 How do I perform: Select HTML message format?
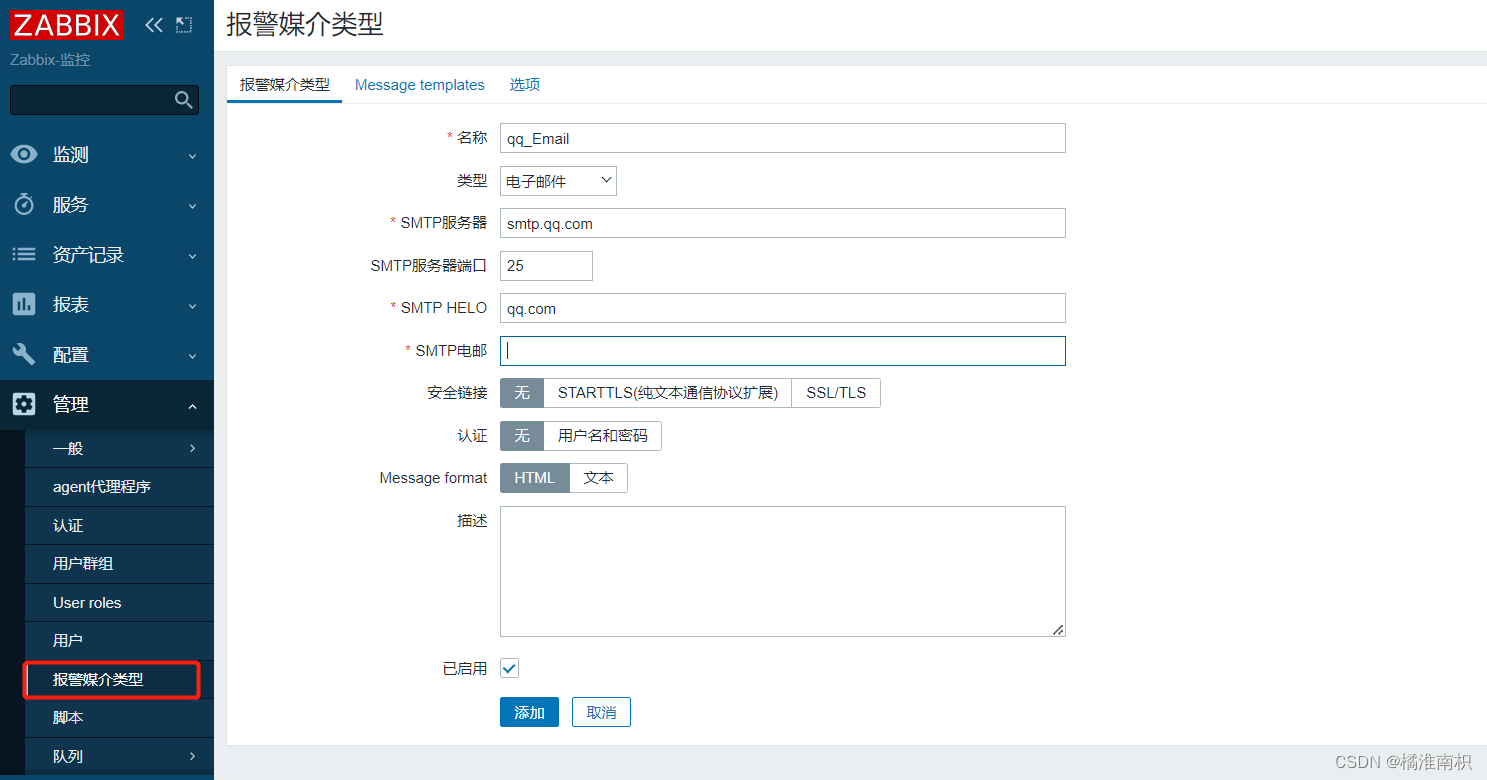pyautogui.click(x=535, y=478)
